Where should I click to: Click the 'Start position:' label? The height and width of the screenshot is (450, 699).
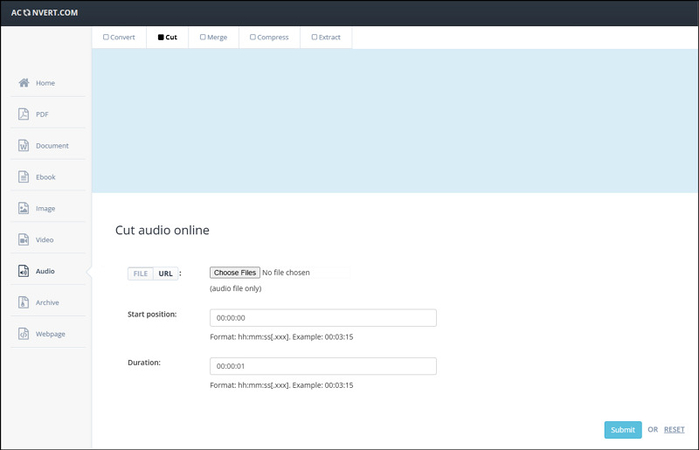(x=152, y=314)
